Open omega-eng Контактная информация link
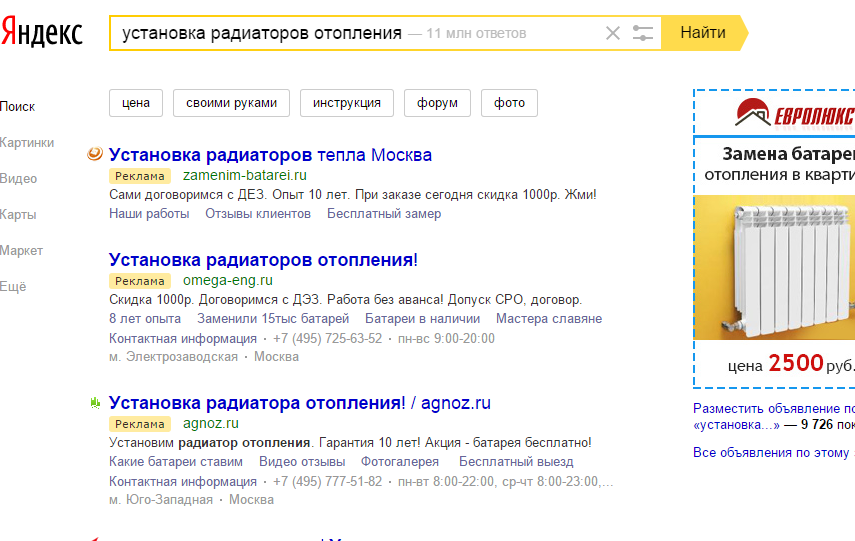Viewport: 855px width, 541px height. point(183,339)
